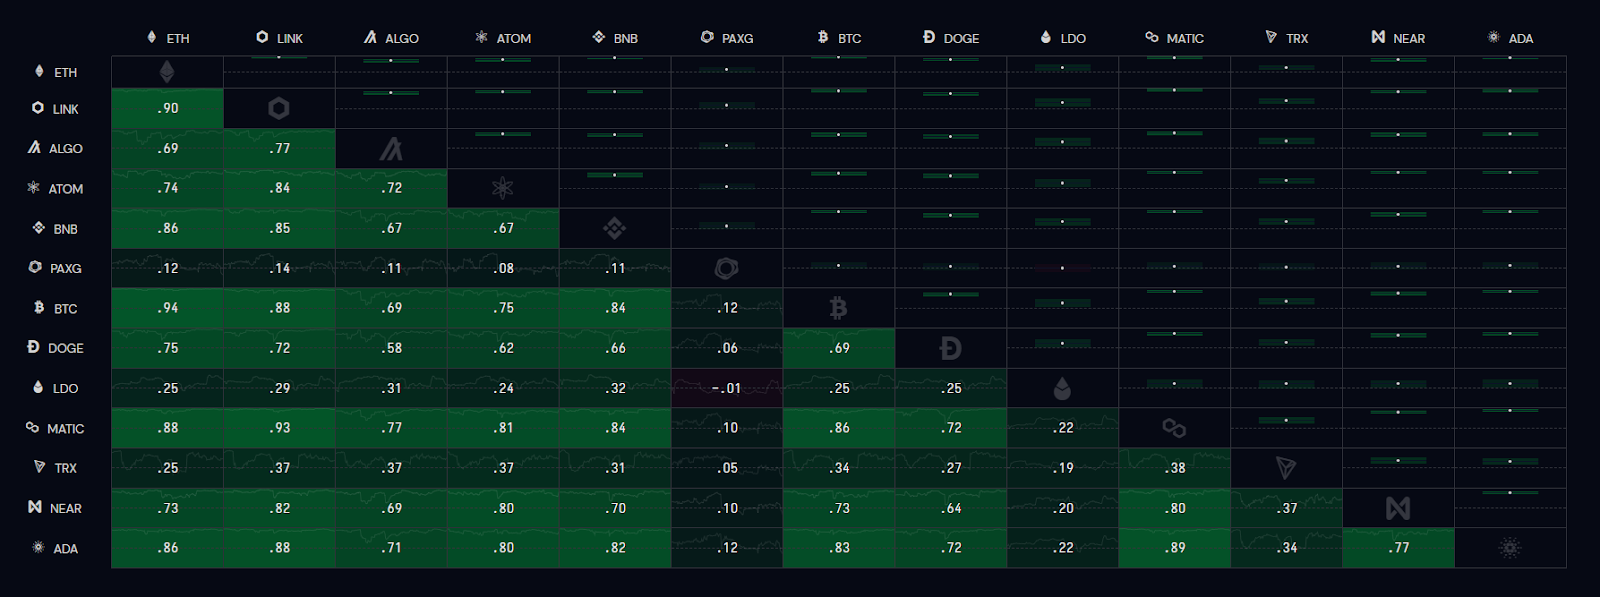Click the large Chainlink logo on the diagonal
Viewport: 1600px width, 597px height.
[x=279, y=108]
